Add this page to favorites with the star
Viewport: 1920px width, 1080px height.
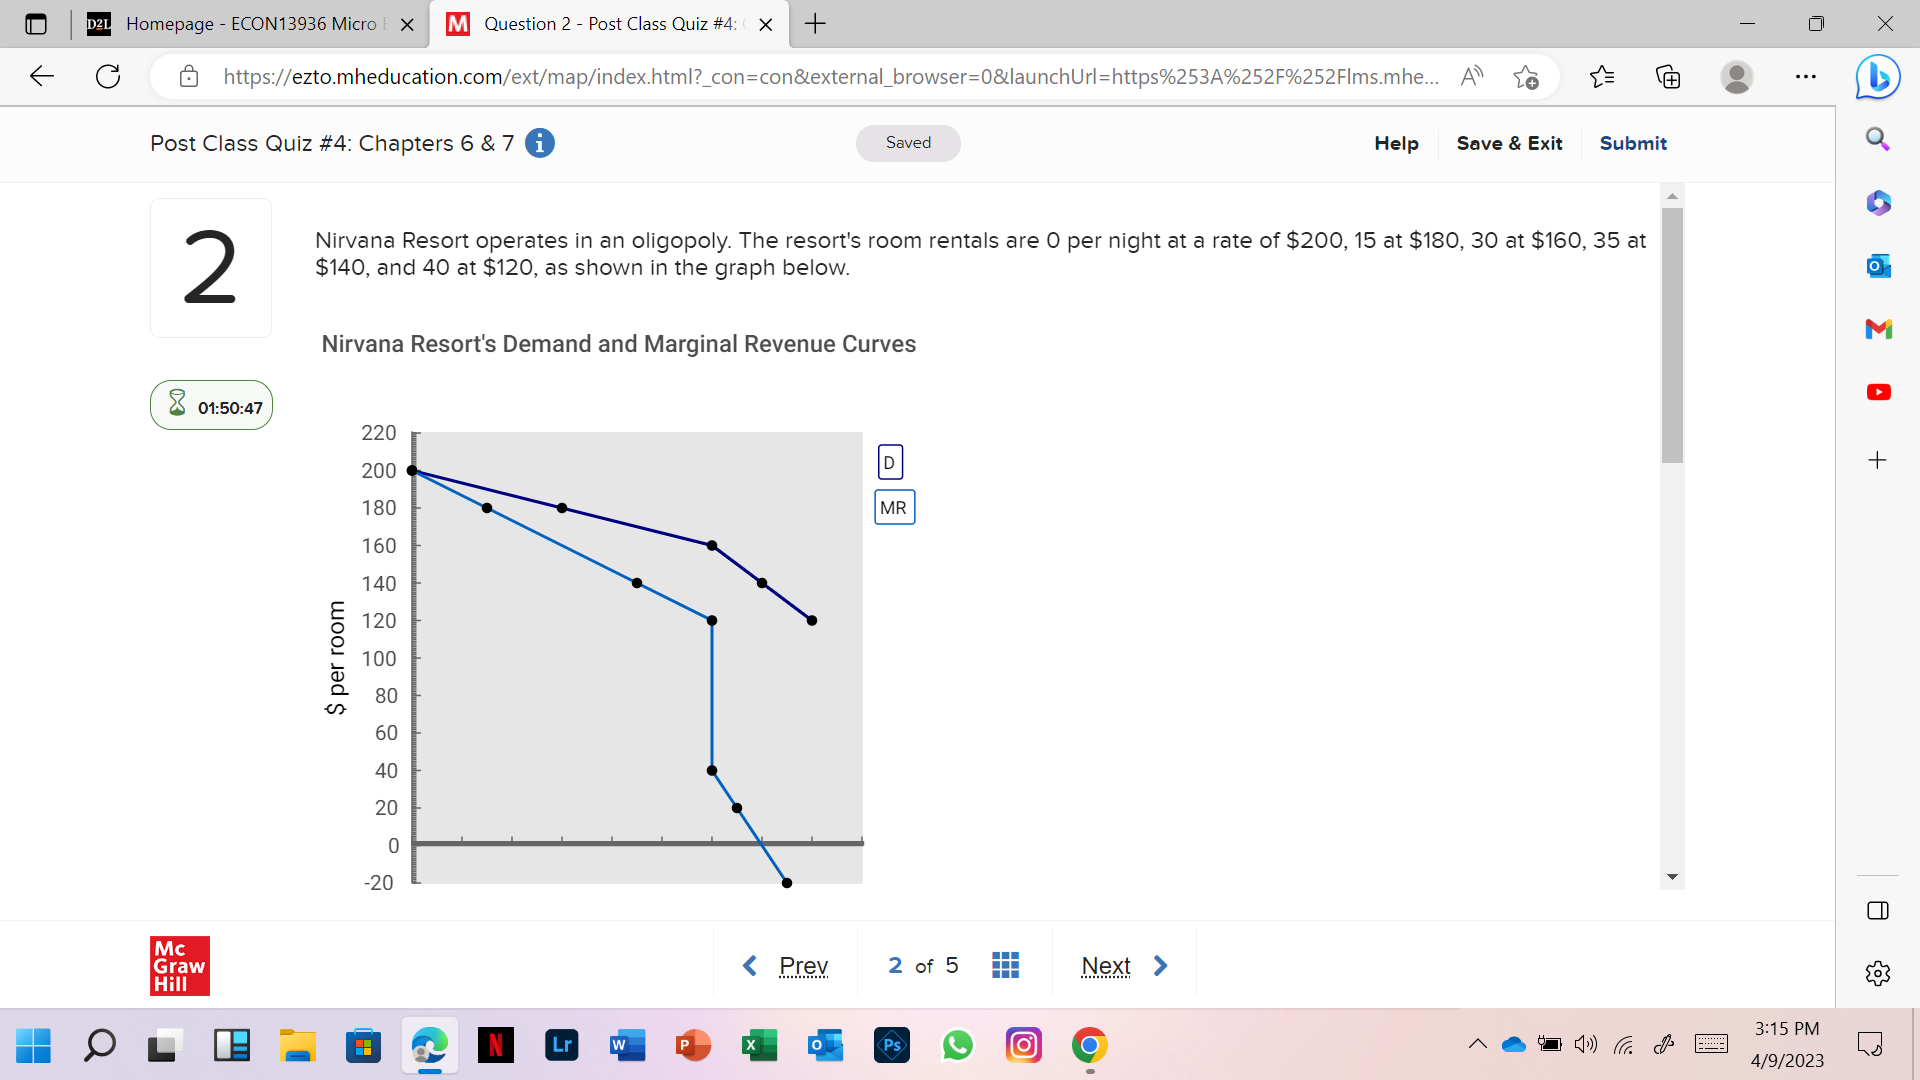tap(1526, 76)
